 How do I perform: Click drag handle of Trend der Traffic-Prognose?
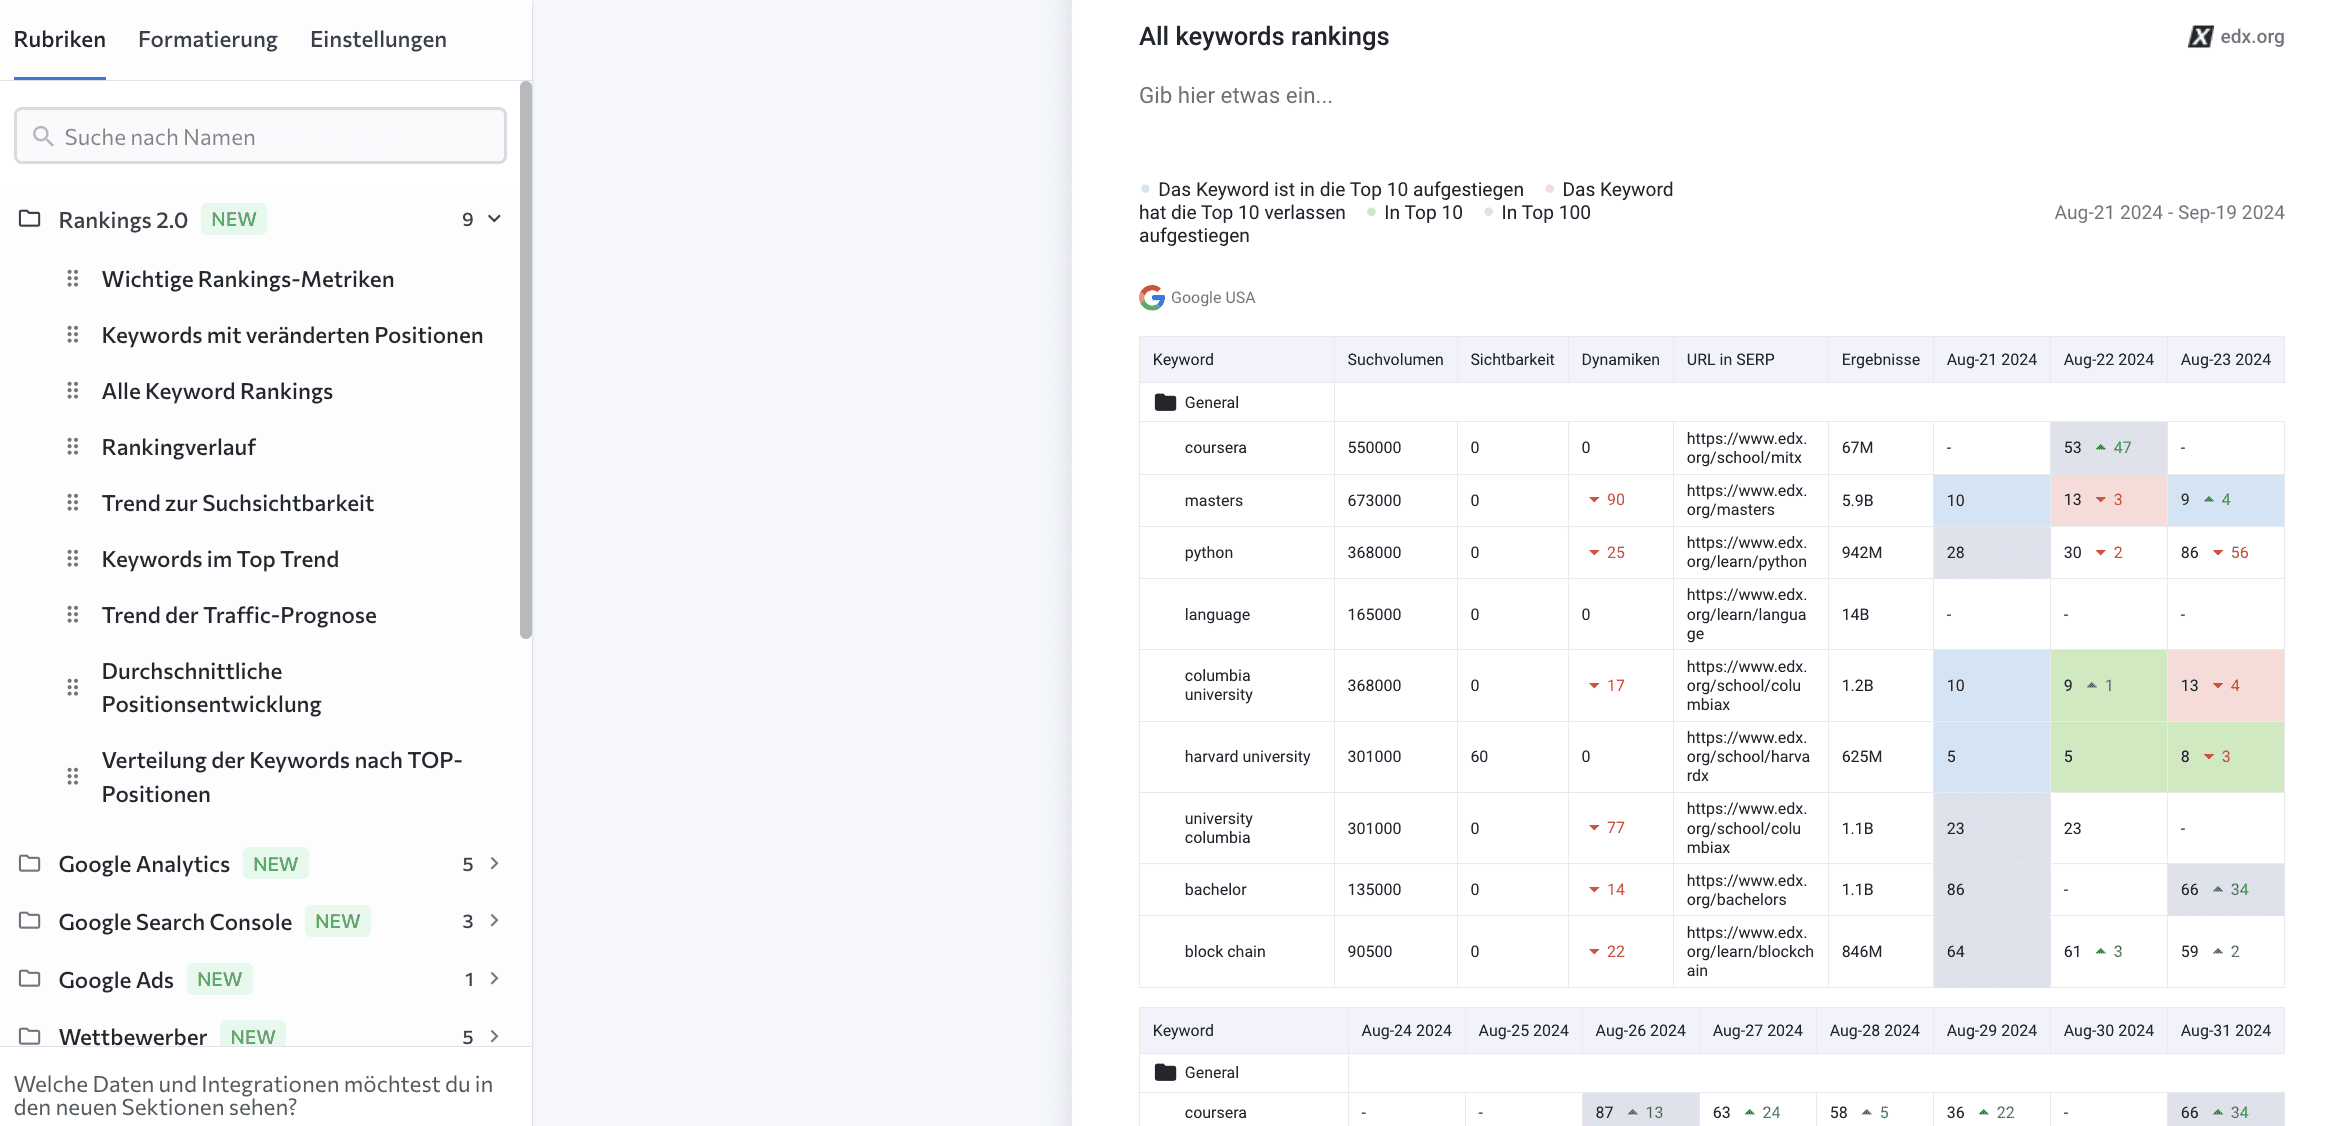click(x=72, y=615)
